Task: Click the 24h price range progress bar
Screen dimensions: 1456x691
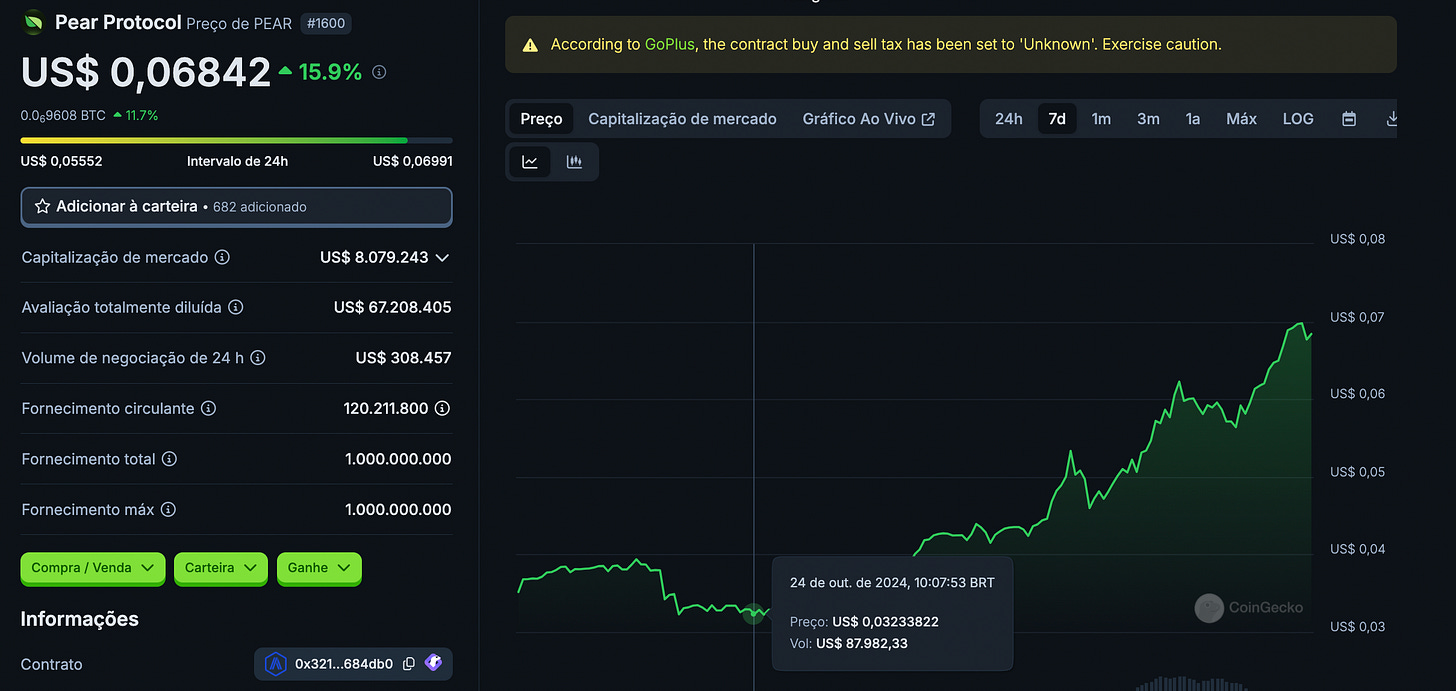Action: pyautogui.click(x=237, y=140)
